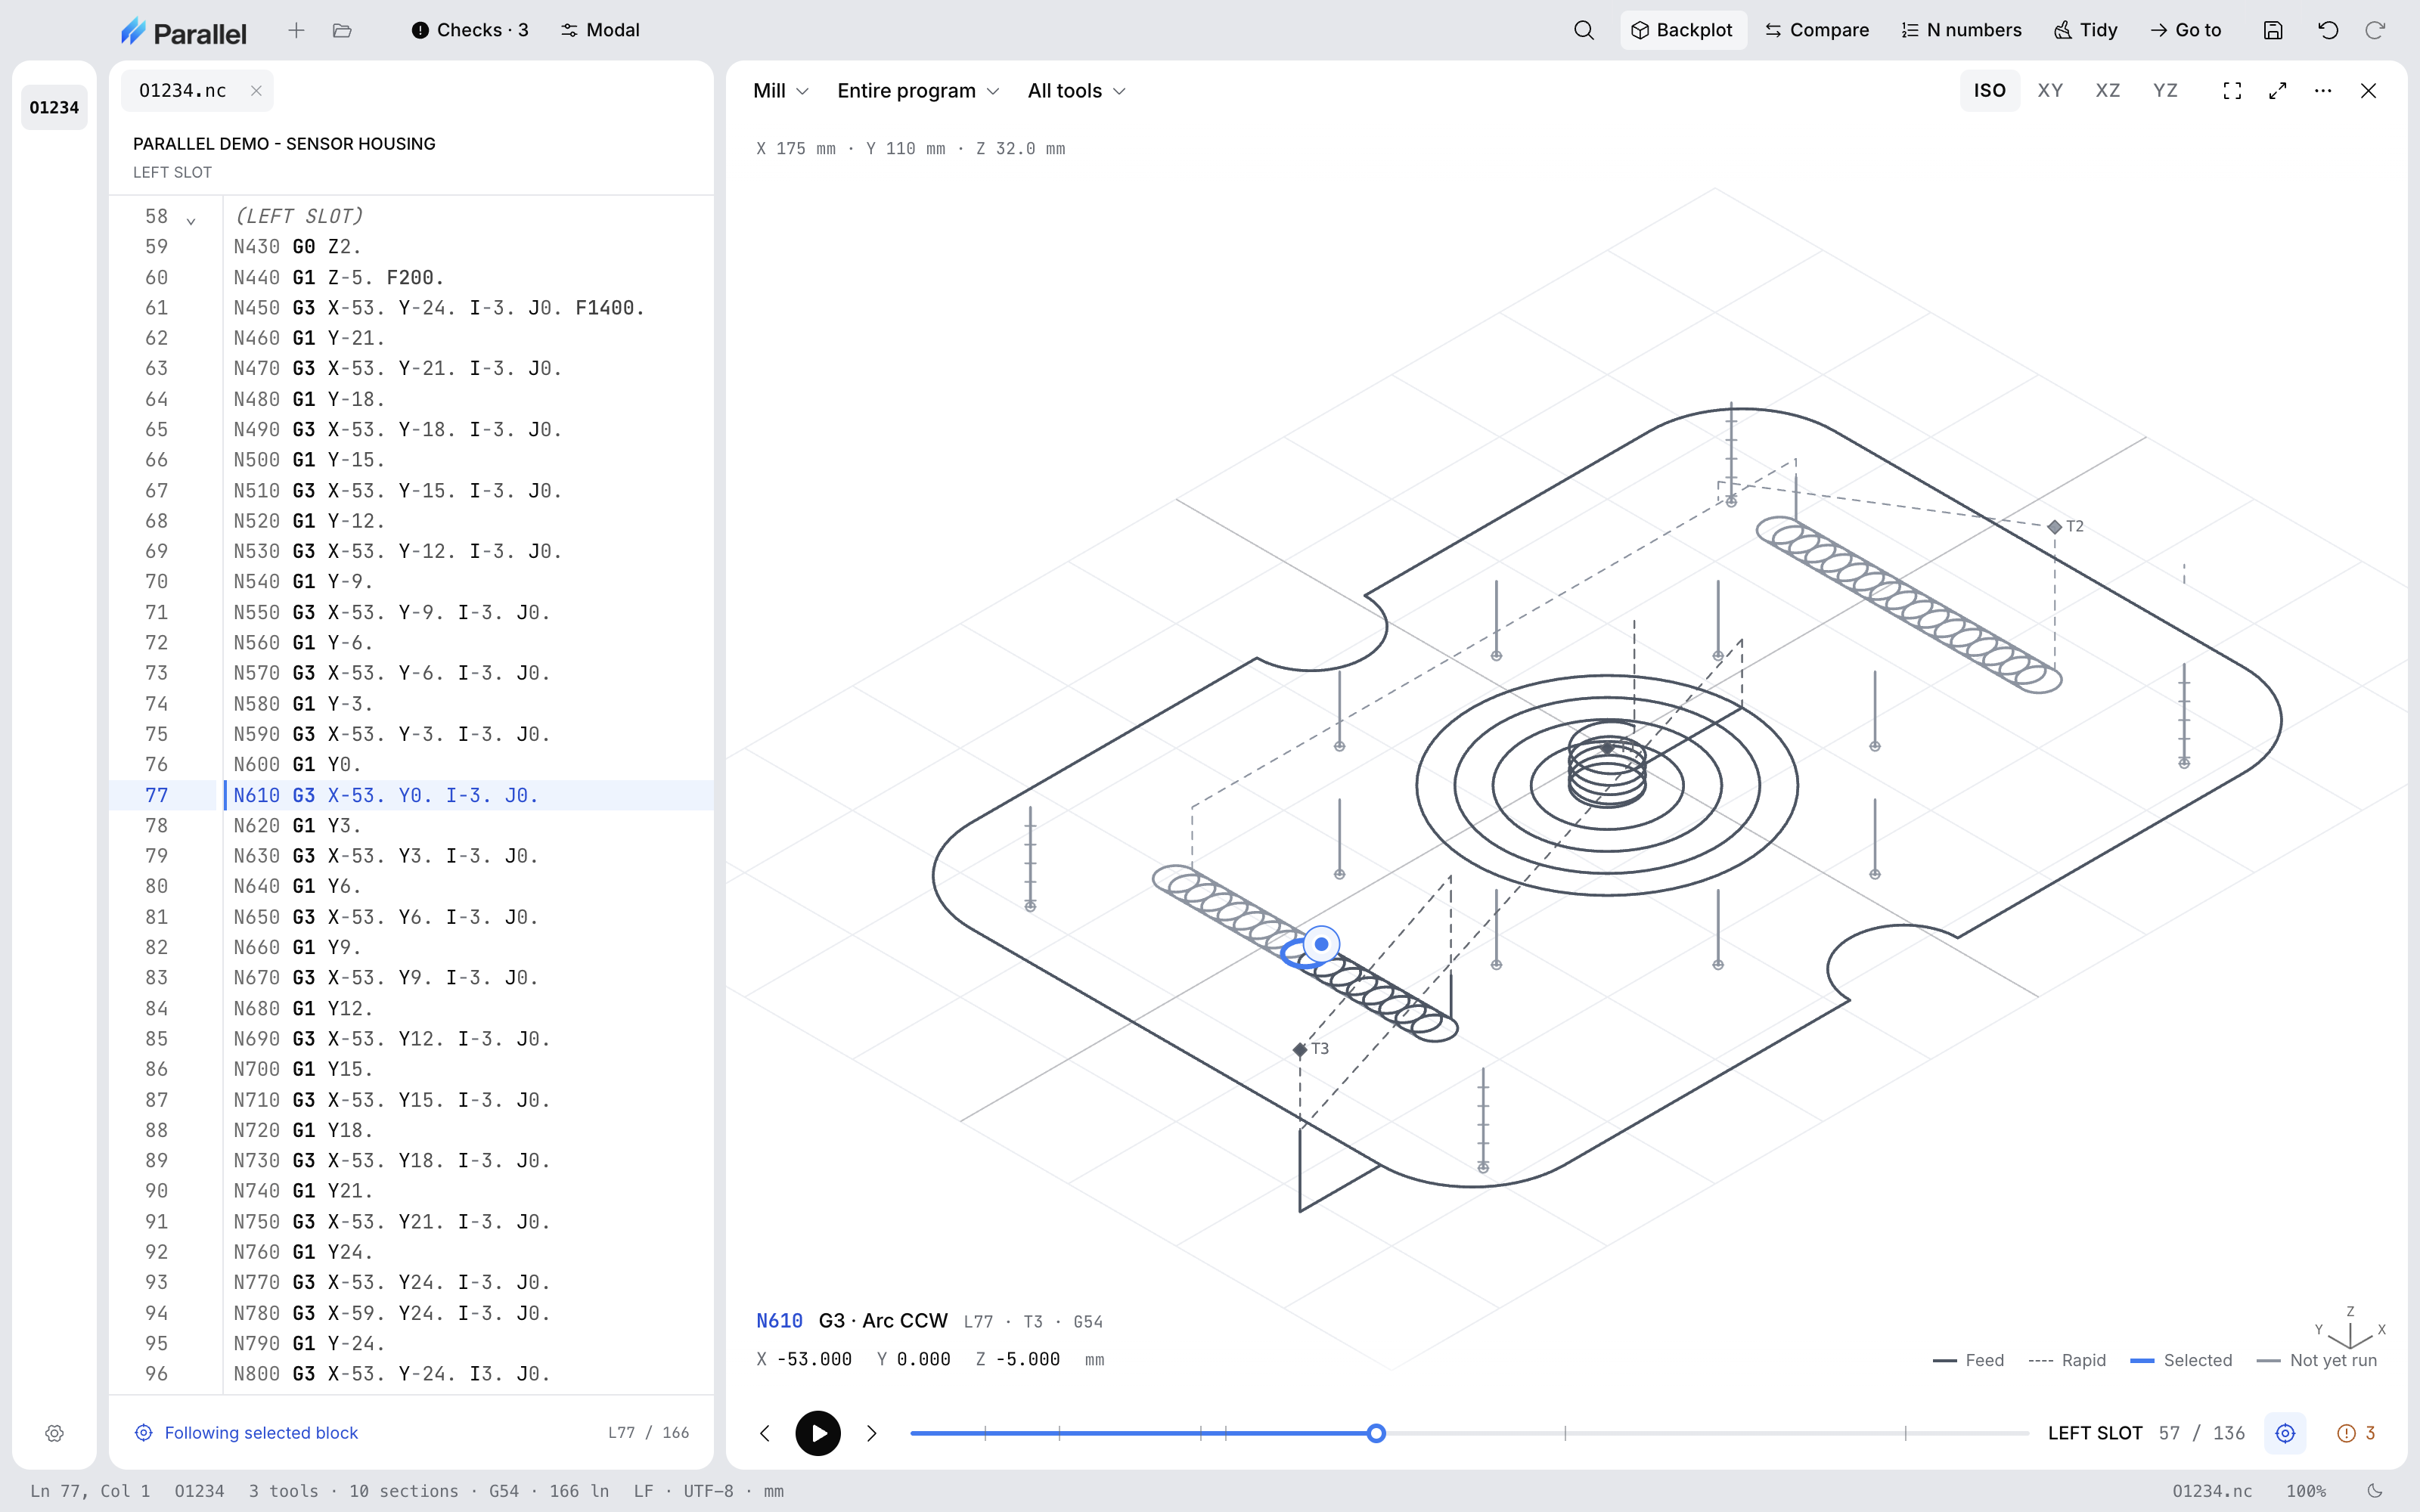Viewport: 2420px width, 1512px height.
Task: Close the 01234.nc file tab
Action: click(256, 91)
